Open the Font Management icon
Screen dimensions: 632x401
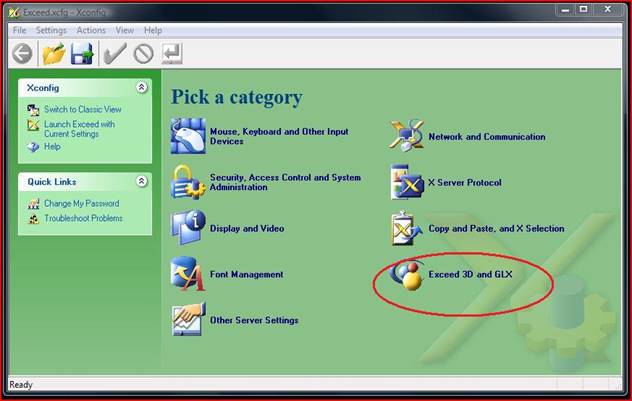(x=188, y=274)
